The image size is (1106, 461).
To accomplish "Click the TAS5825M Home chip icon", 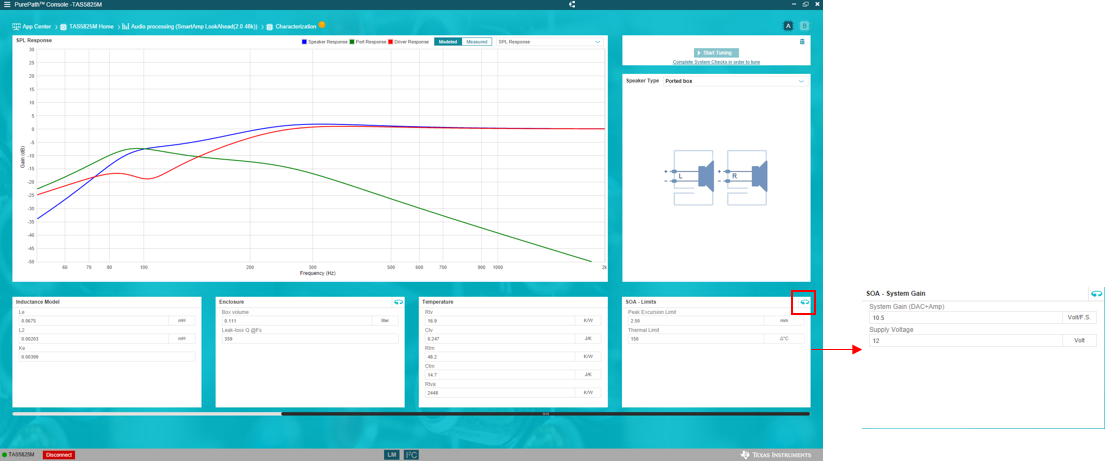I will point(63,27).
